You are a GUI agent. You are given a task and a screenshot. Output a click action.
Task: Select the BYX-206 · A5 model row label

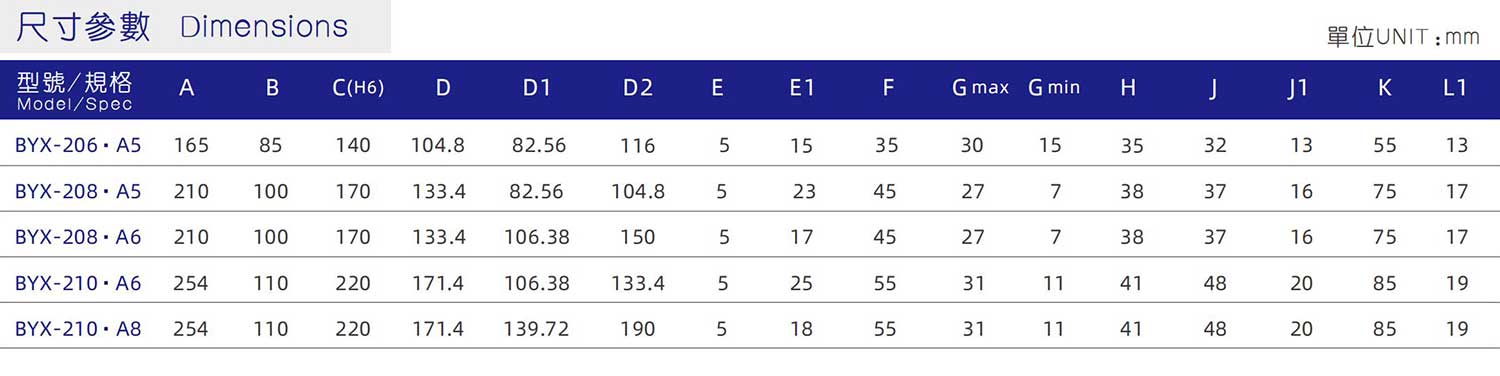(x=78, y=145)
